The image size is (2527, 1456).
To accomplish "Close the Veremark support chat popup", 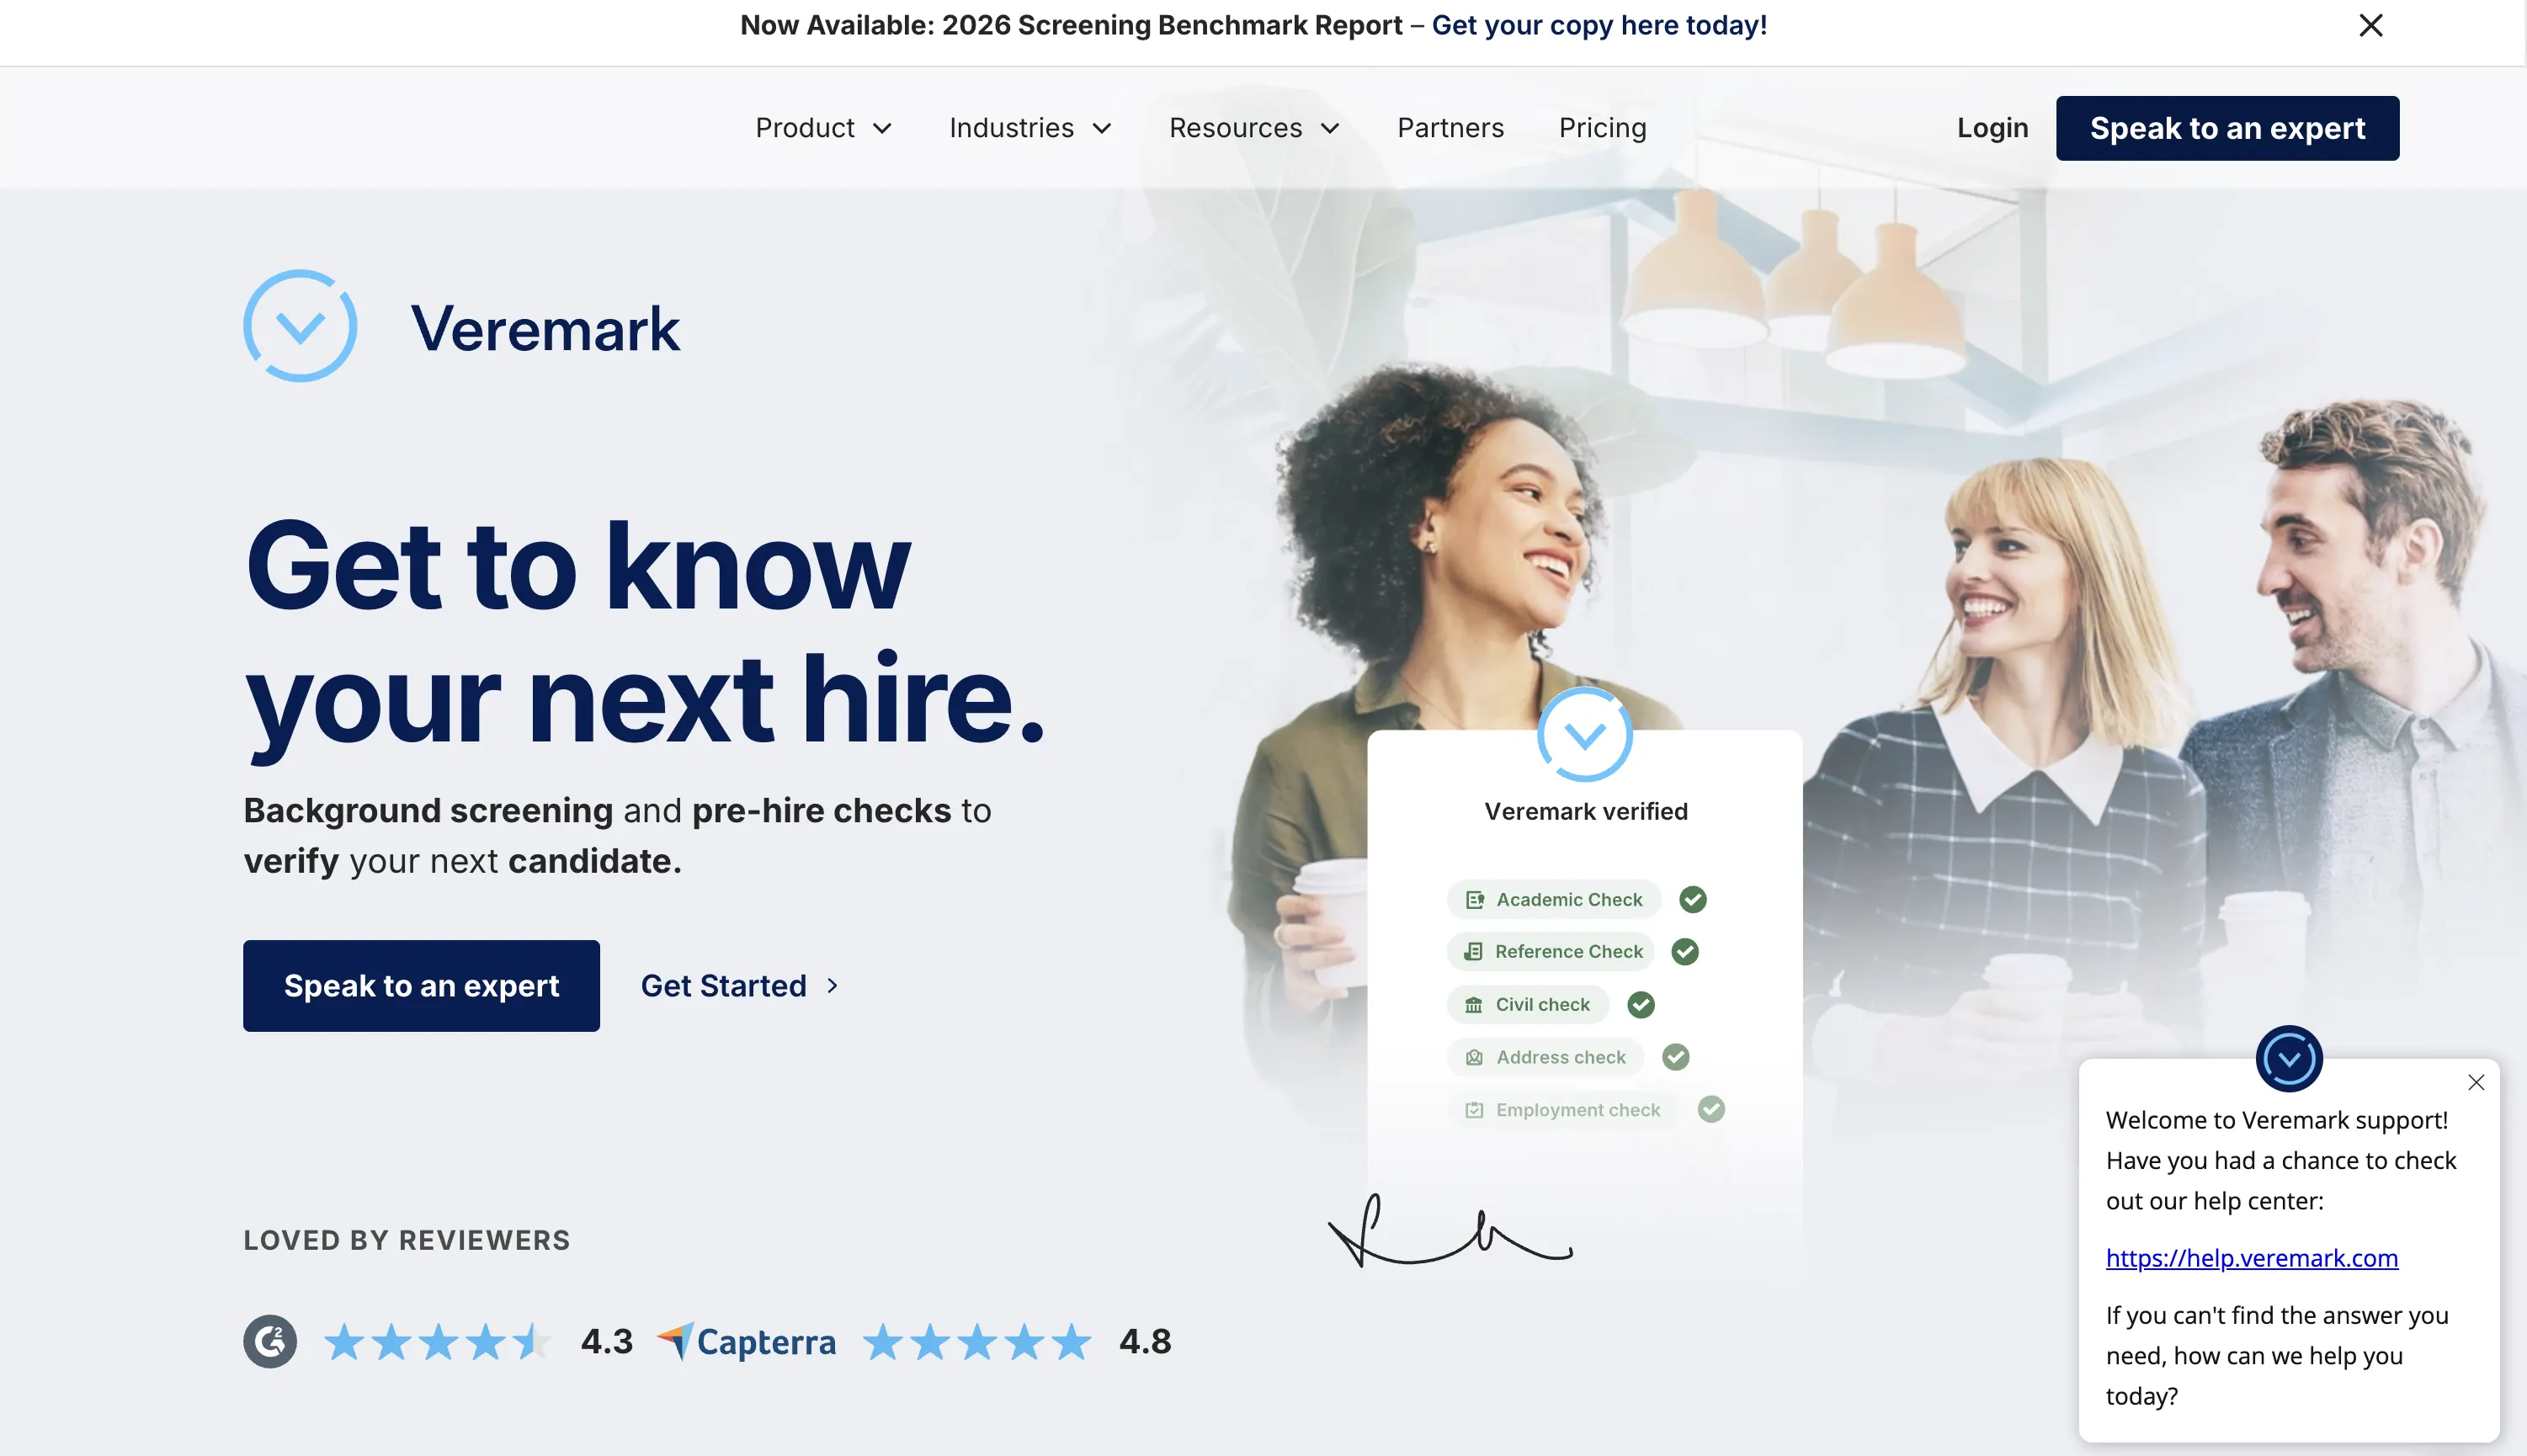I will pos(2476,1082).
